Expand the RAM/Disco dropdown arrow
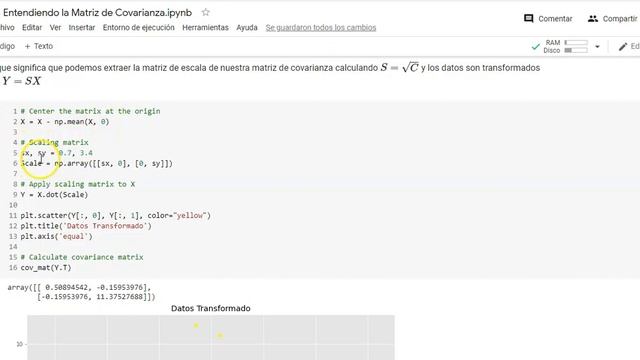 [597, 47]
